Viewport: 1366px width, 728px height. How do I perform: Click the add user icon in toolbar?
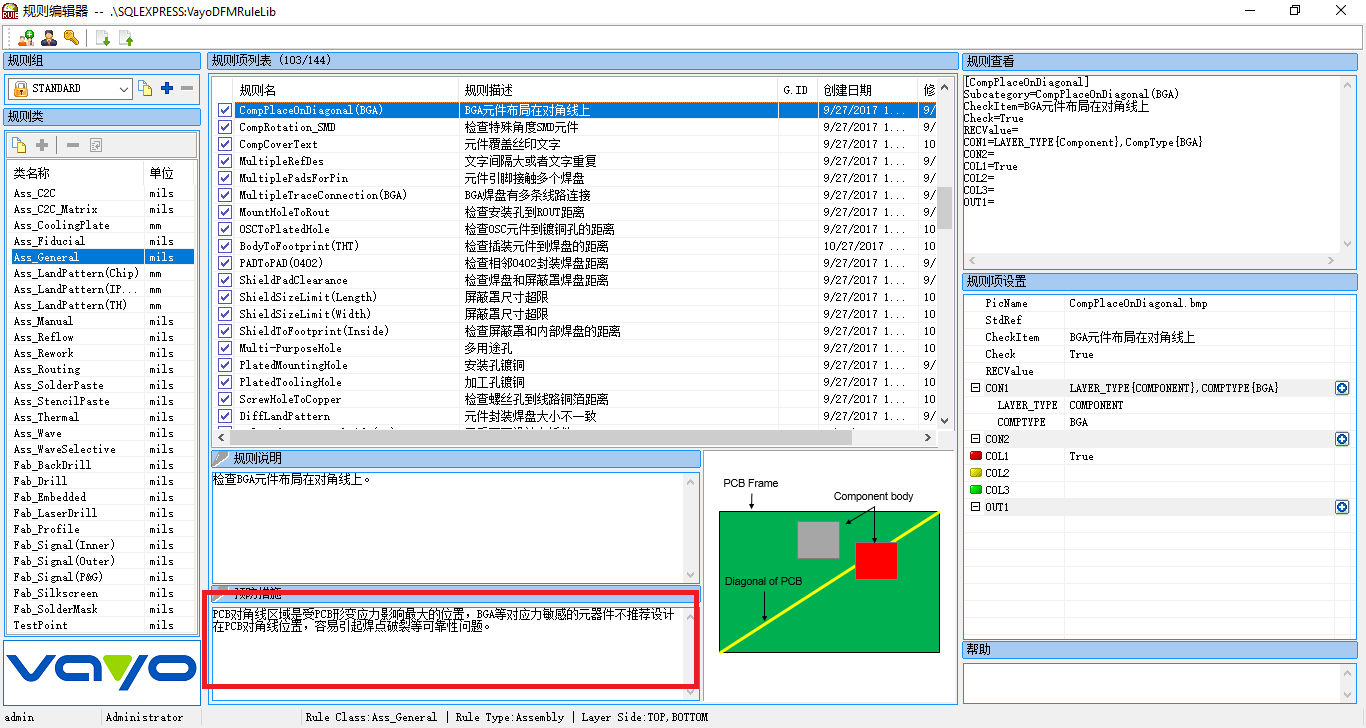coord(27,38)
